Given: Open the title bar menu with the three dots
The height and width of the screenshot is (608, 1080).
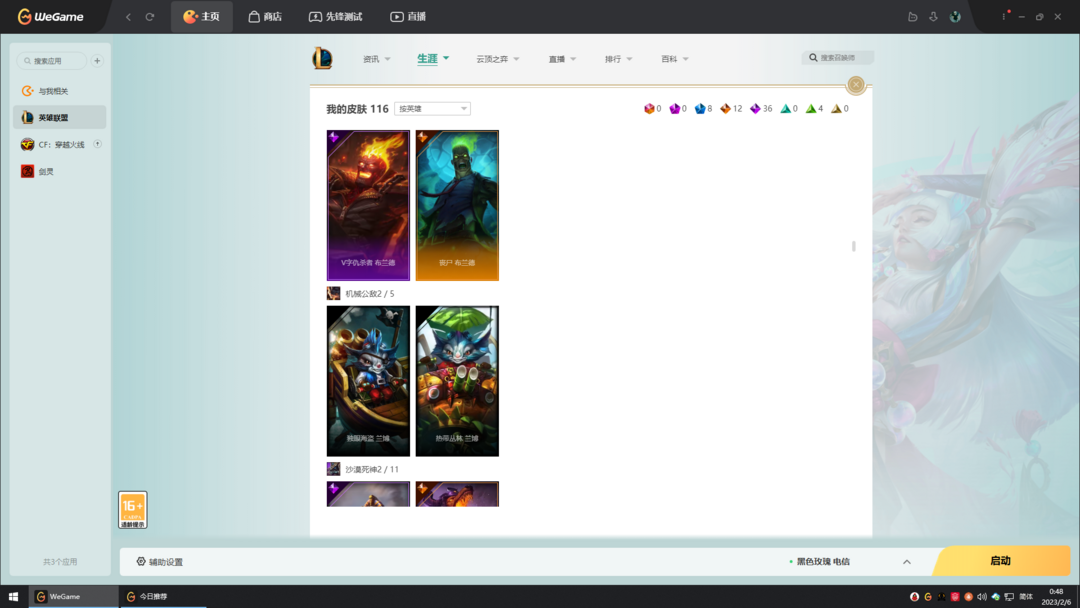Looking at the screenshot, I should [x=1004, y=17].
